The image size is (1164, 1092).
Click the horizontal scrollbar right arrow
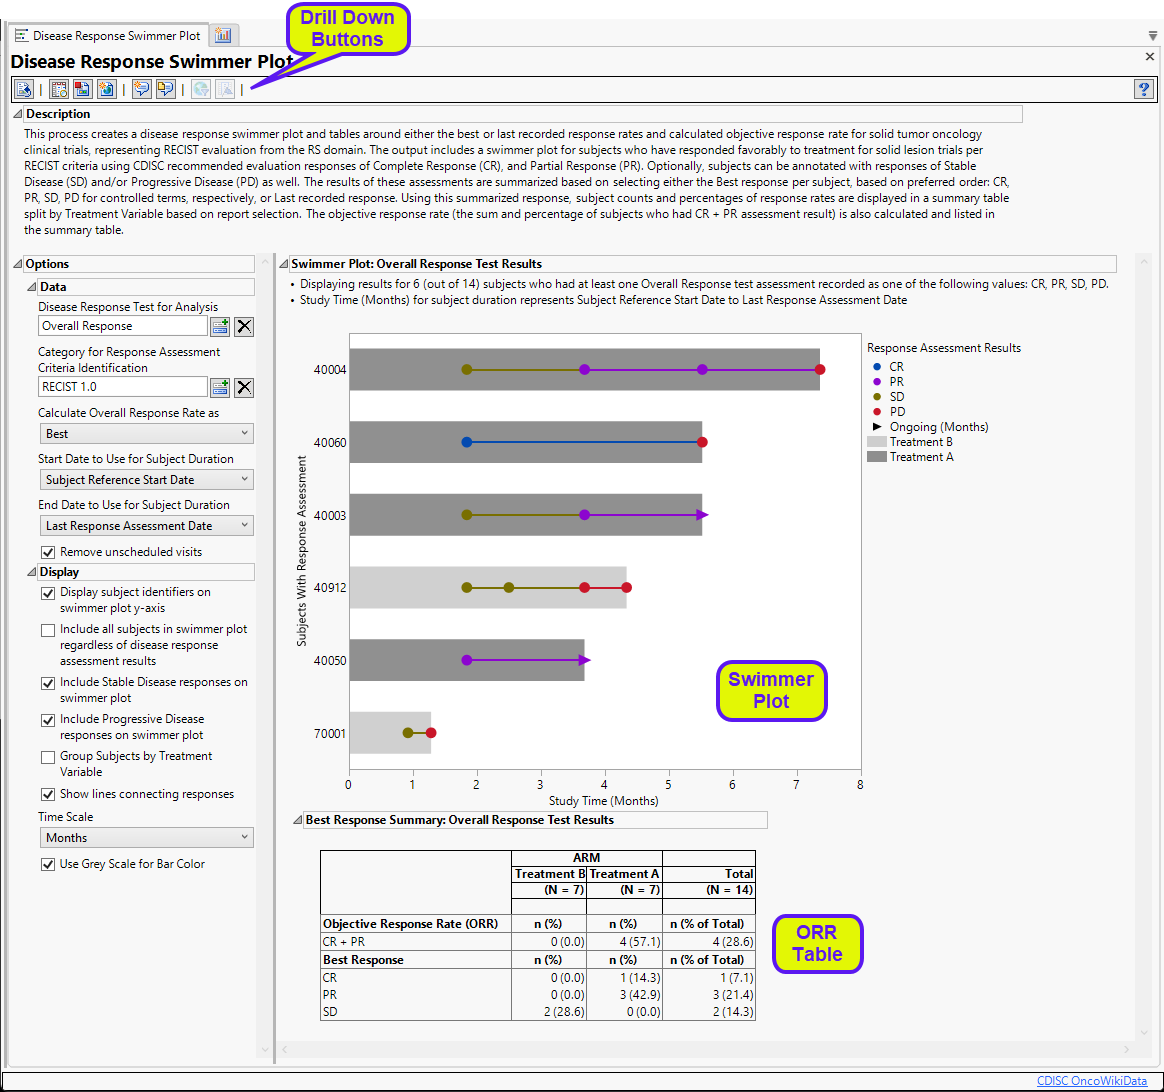coord(1125,1049)
